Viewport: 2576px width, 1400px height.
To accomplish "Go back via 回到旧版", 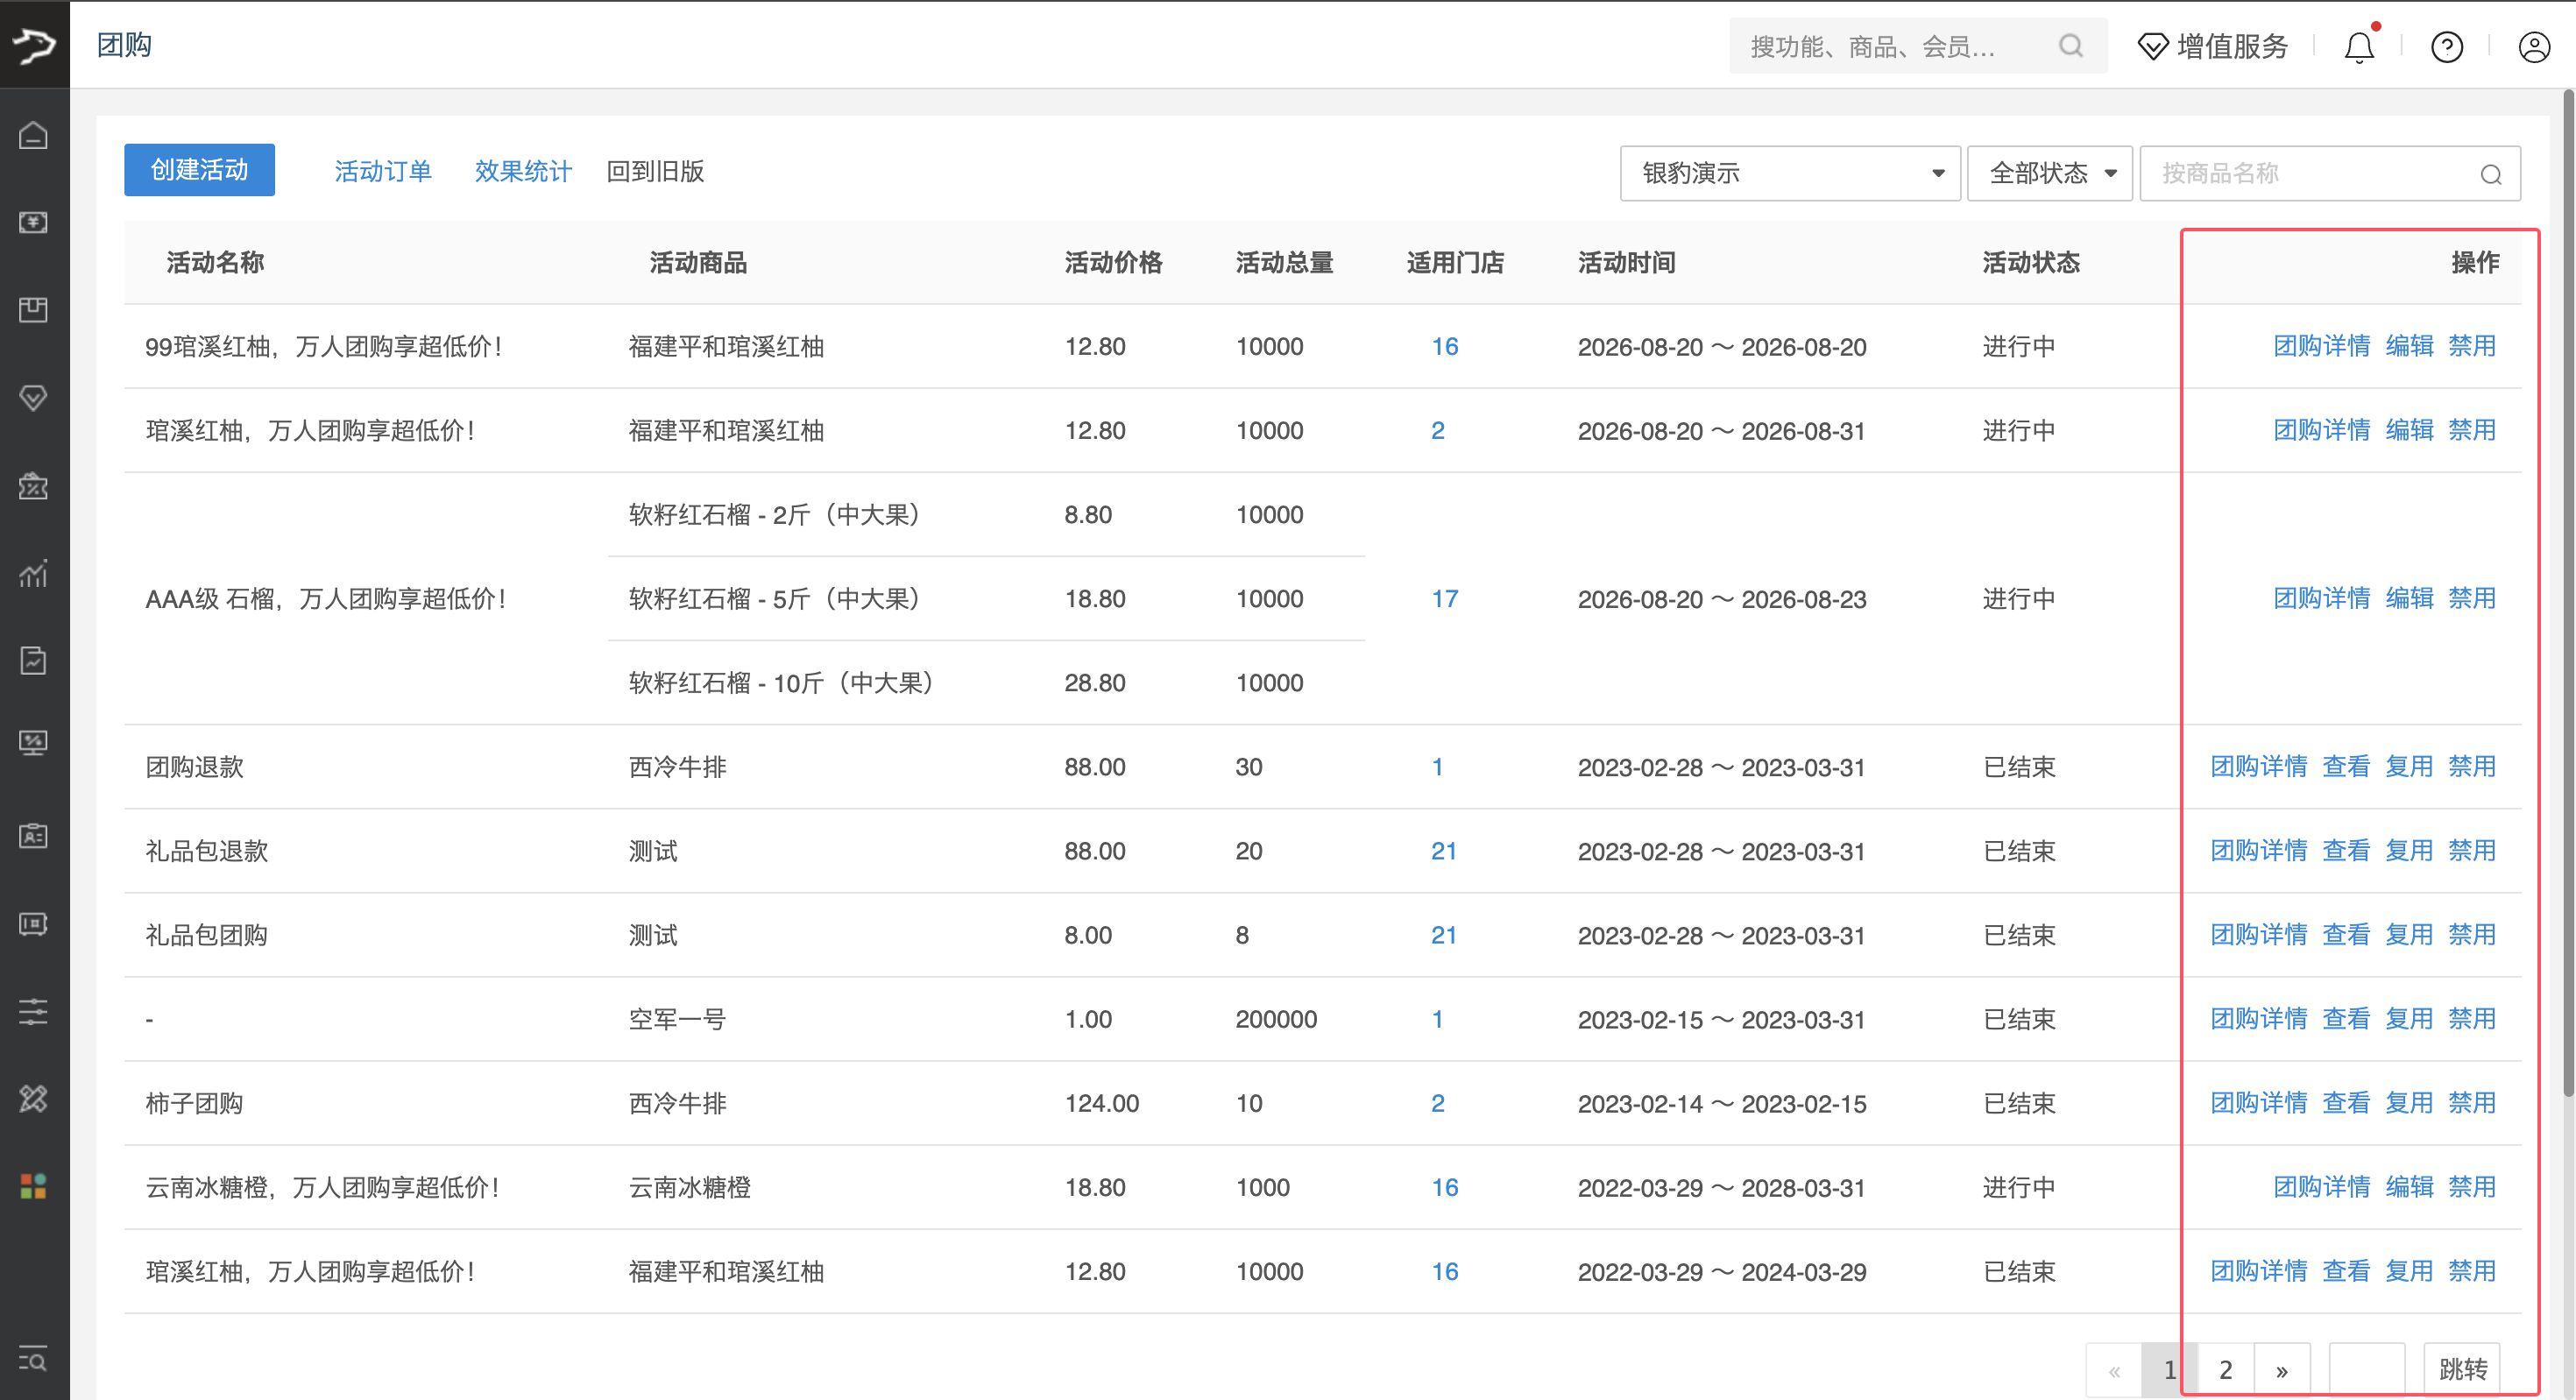I will 655,171.
